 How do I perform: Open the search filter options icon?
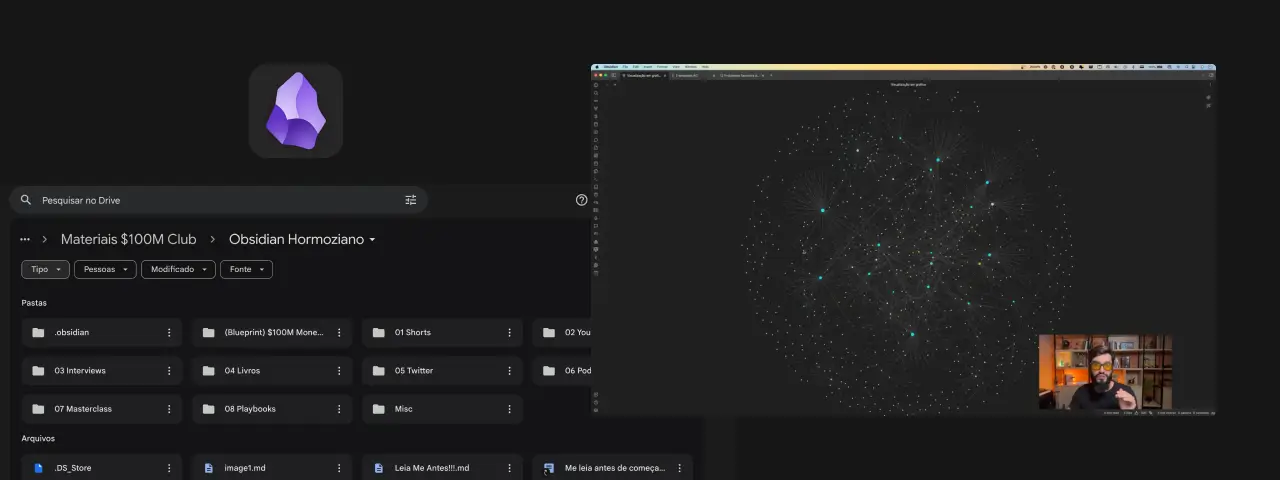(410, 200)
